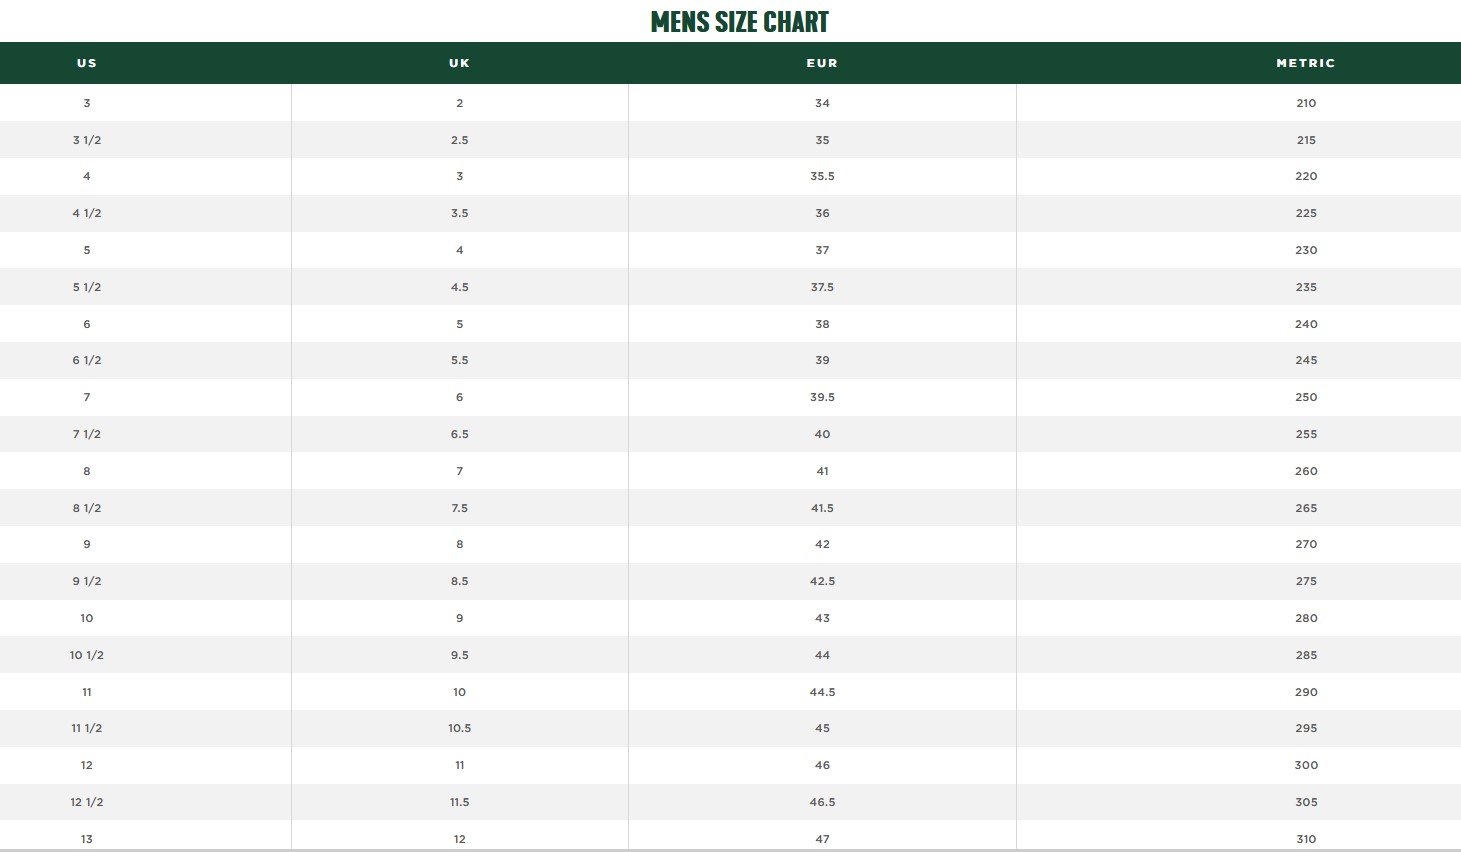
Task: Click the MENS SIZE CHART title
Action: click(x=739, y=22)
